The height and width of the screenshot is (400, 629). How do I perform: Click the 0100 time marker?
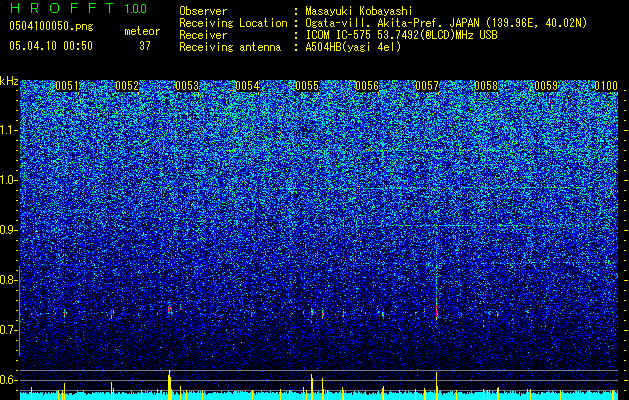tap(606, 86)
